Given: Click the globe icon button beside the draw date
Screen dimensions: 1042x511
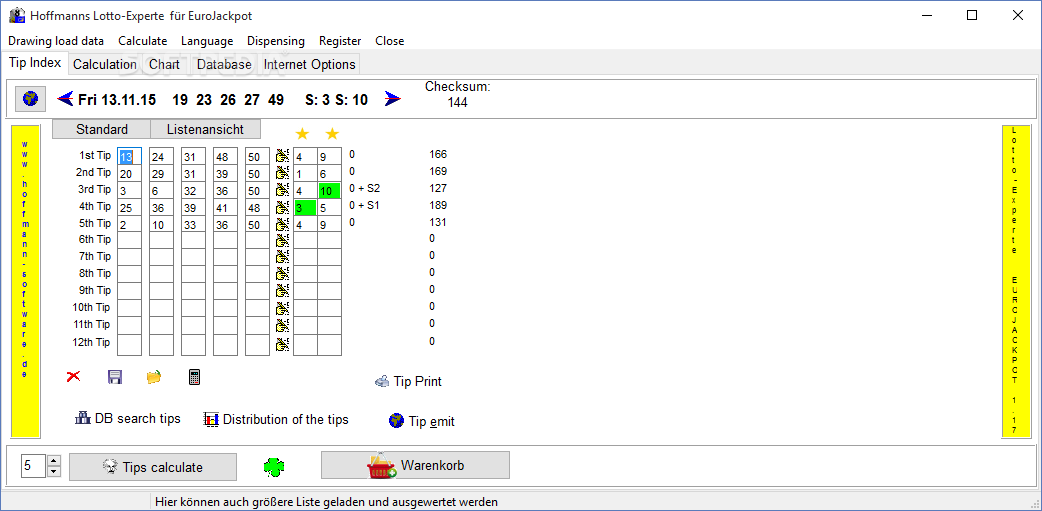Looking at the screenshot, I should [30, 100].
